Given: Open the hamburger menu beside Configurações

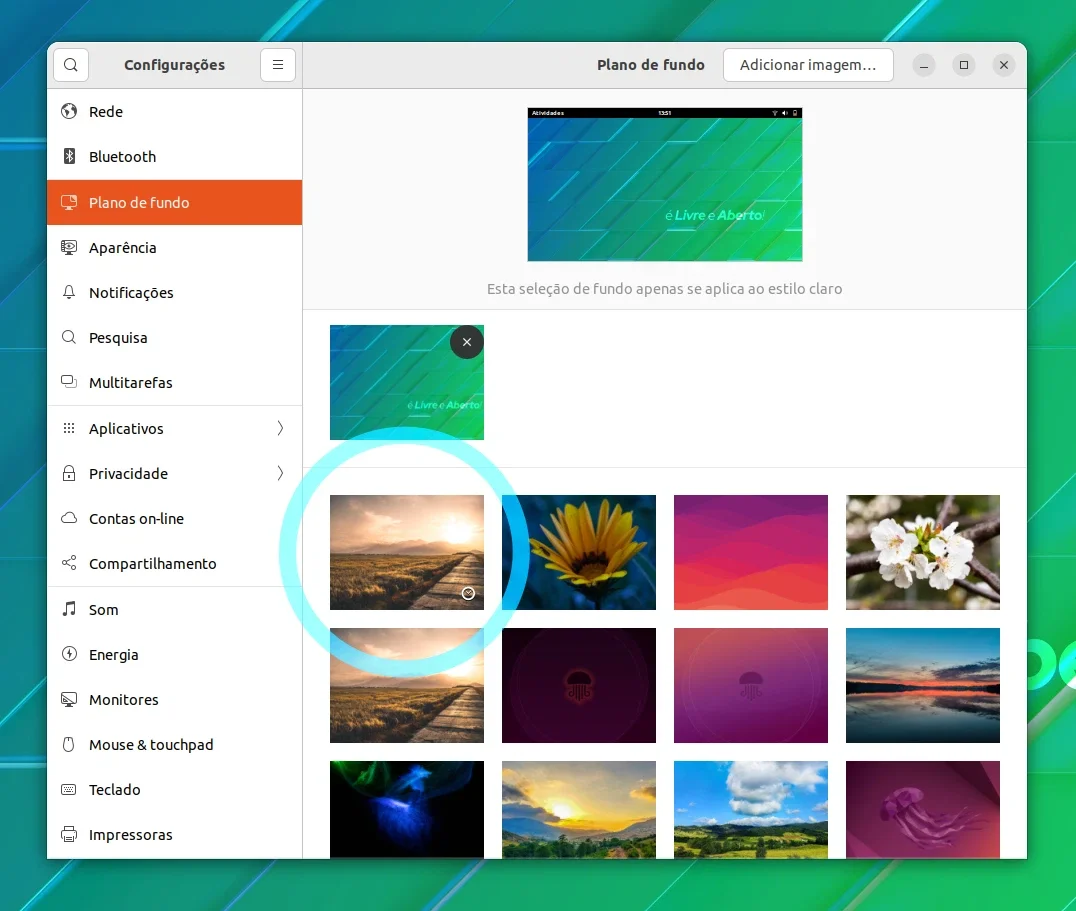Looking at the screenshot, I should [278, 64].
